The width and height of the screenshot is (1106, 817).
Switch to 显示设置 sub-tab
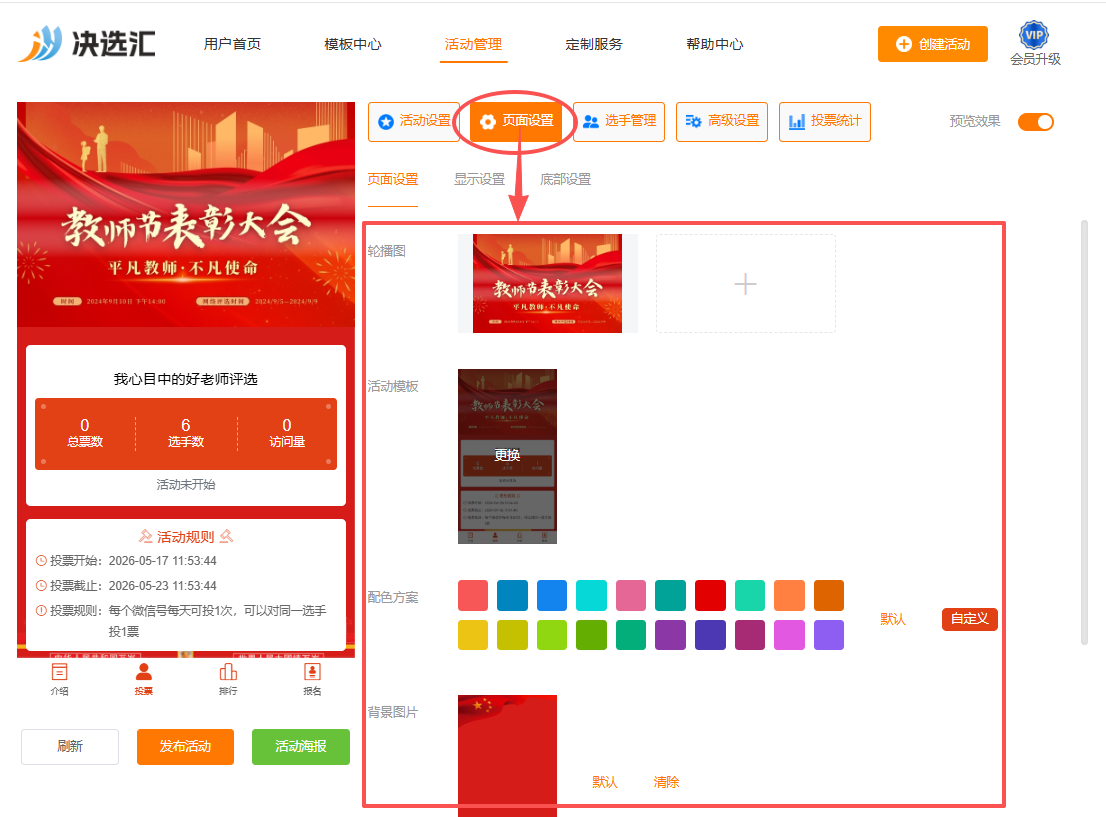pos(480,179)
